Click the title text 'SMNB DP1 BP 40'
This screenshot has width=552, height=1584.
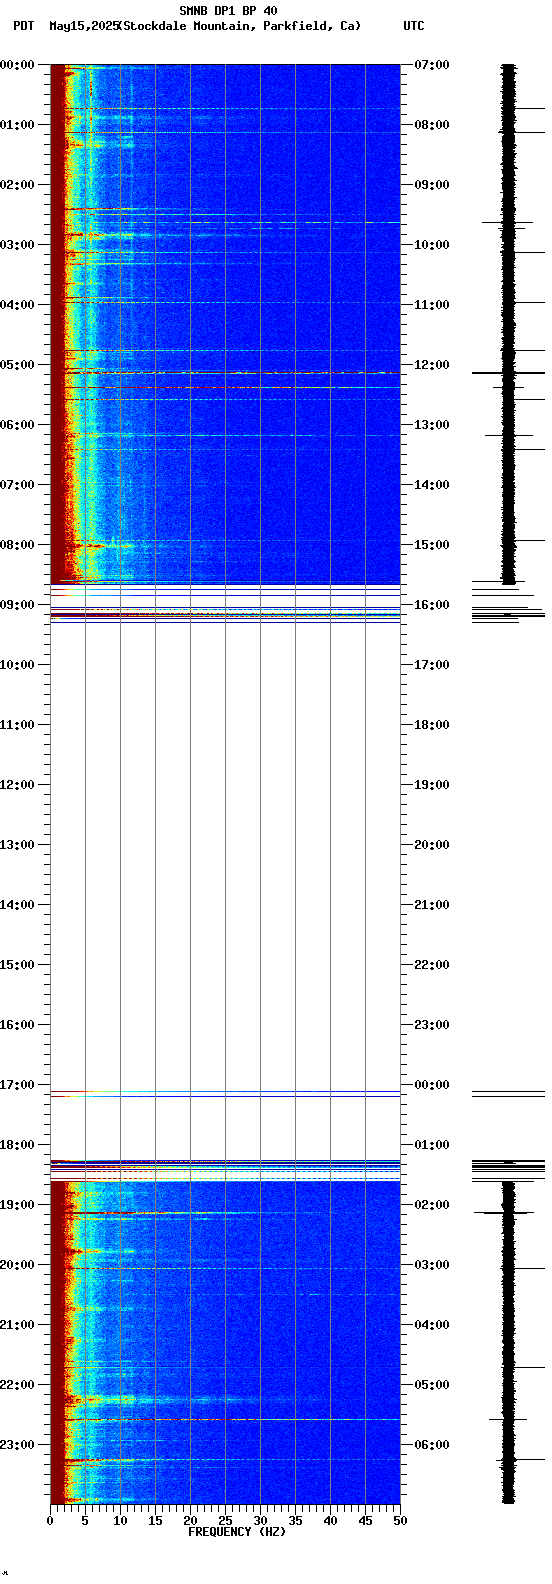coord(228,11)
